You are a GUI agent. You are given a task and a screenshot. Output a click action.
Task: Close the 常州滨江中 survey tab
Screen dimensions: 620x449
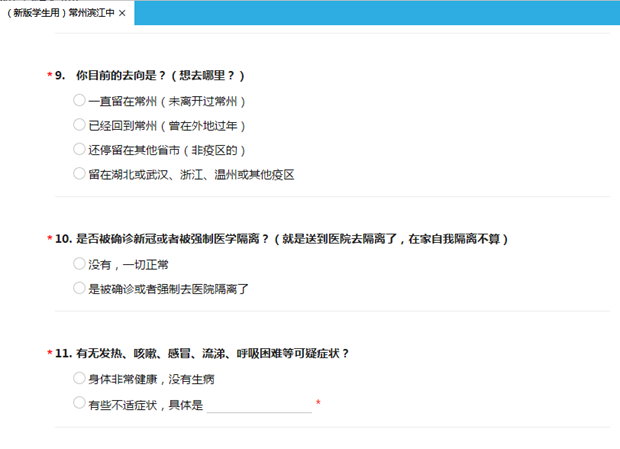[x=122, y=14]
